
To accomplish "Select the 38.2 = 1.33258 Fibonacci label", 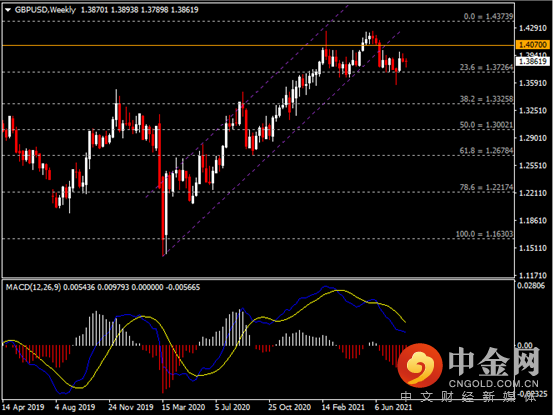I will [x=486, y=99].
